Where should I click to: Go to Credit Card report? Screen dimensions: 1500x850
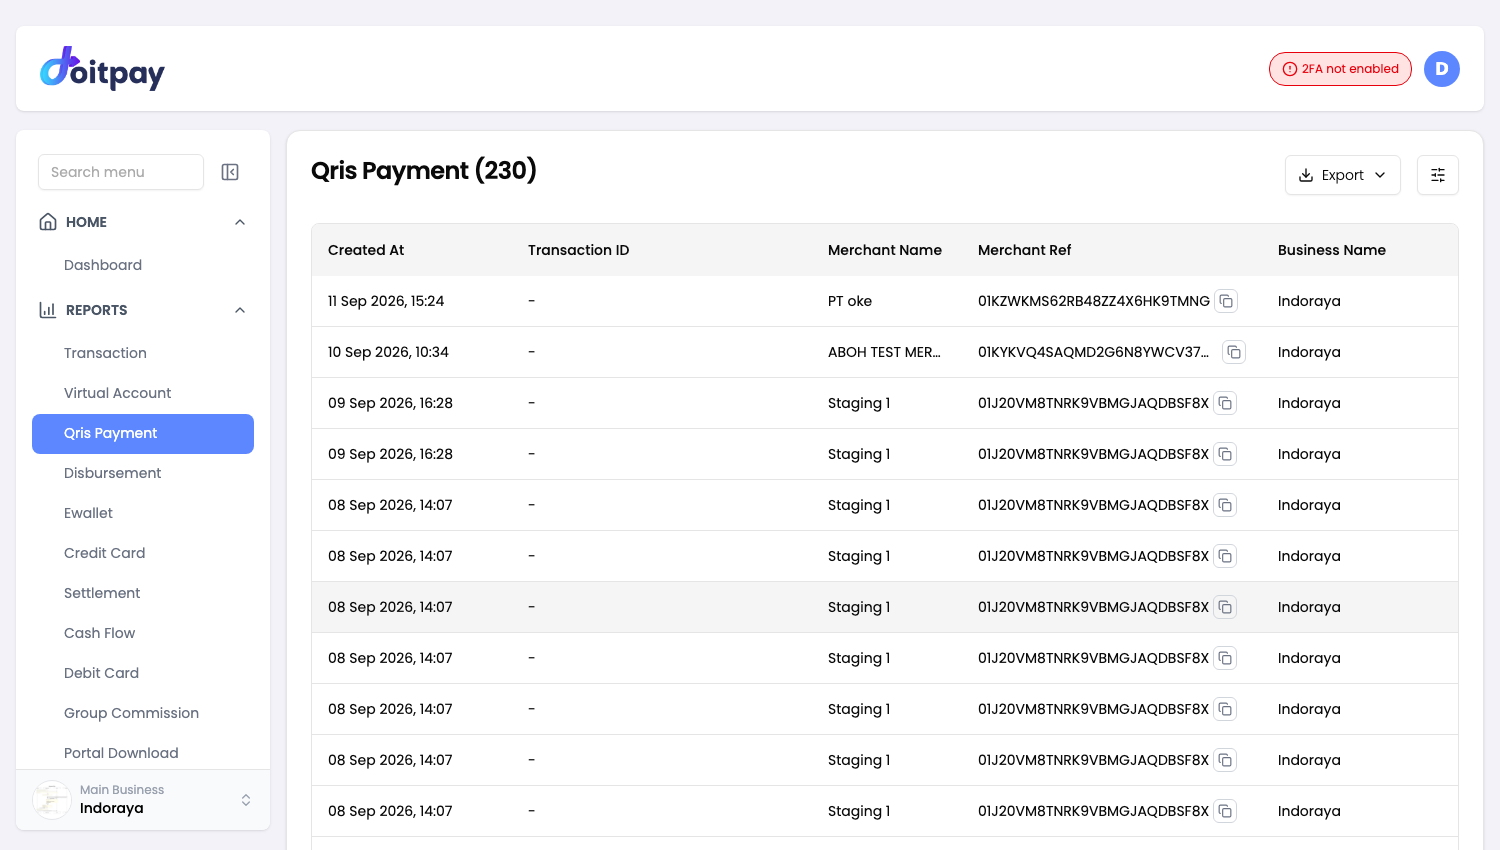pos(104,553)
